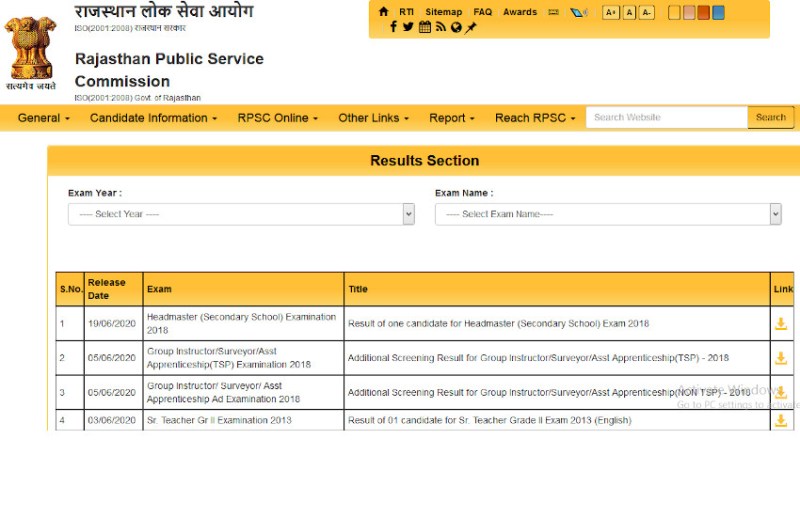Viewport: 800px width, 517px height.
Task: Expand the Report menu
Action: (452, 118)
